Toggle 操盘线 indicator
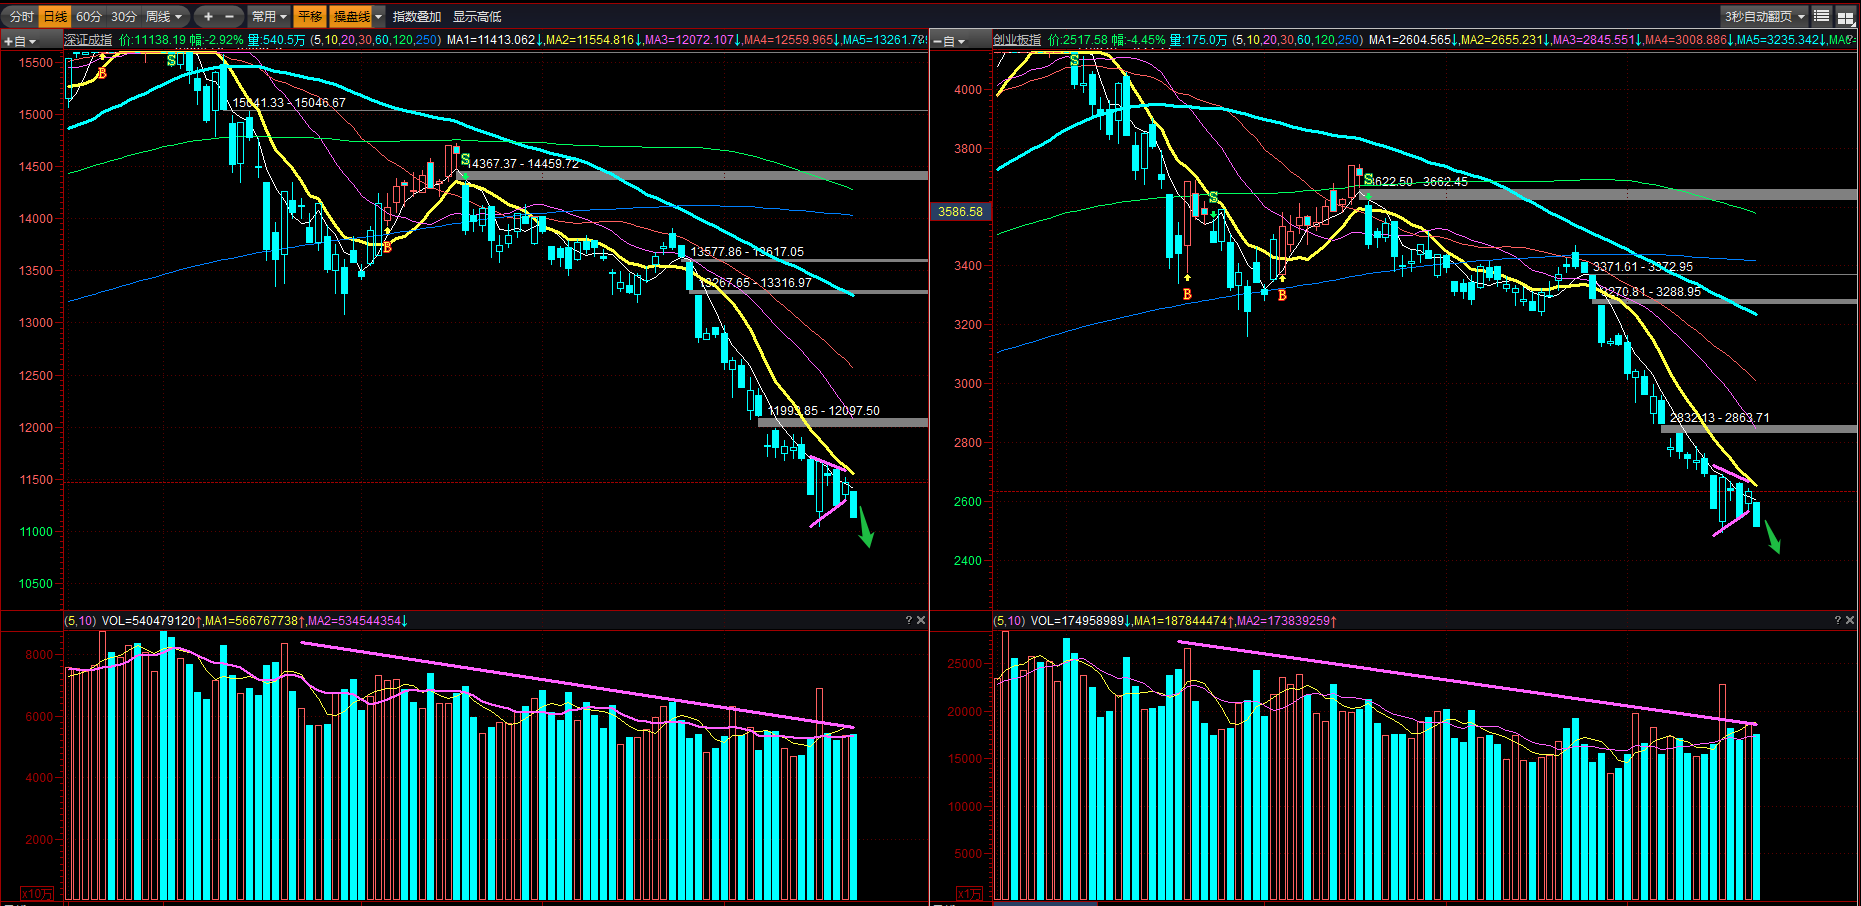This screenshot has height=906, width=1861. point(351,16)
